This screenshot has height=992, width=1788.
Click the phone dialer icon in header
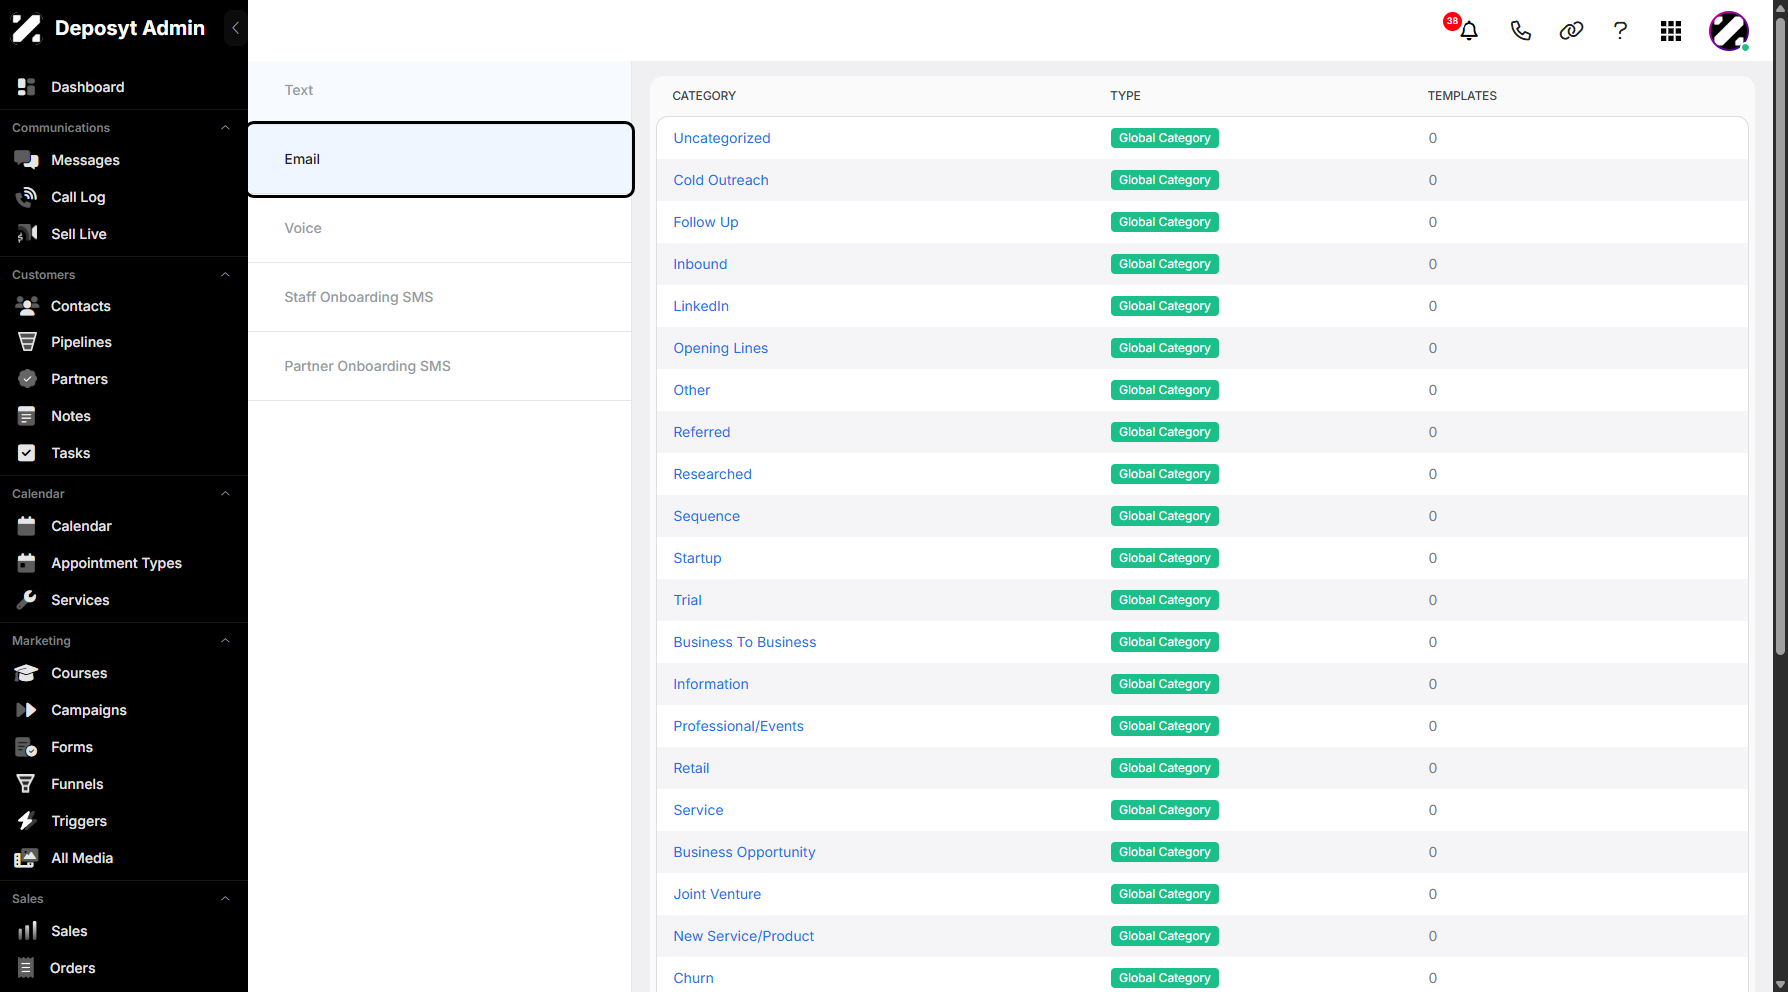[x=1520, y=31]
